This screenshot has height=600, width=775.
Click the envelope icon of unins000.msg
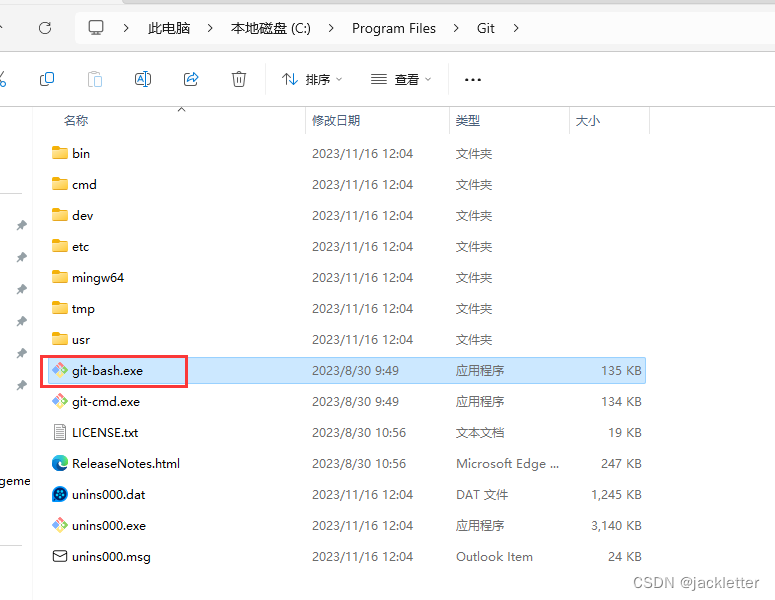pyautogui.click(x=60, y=556)
